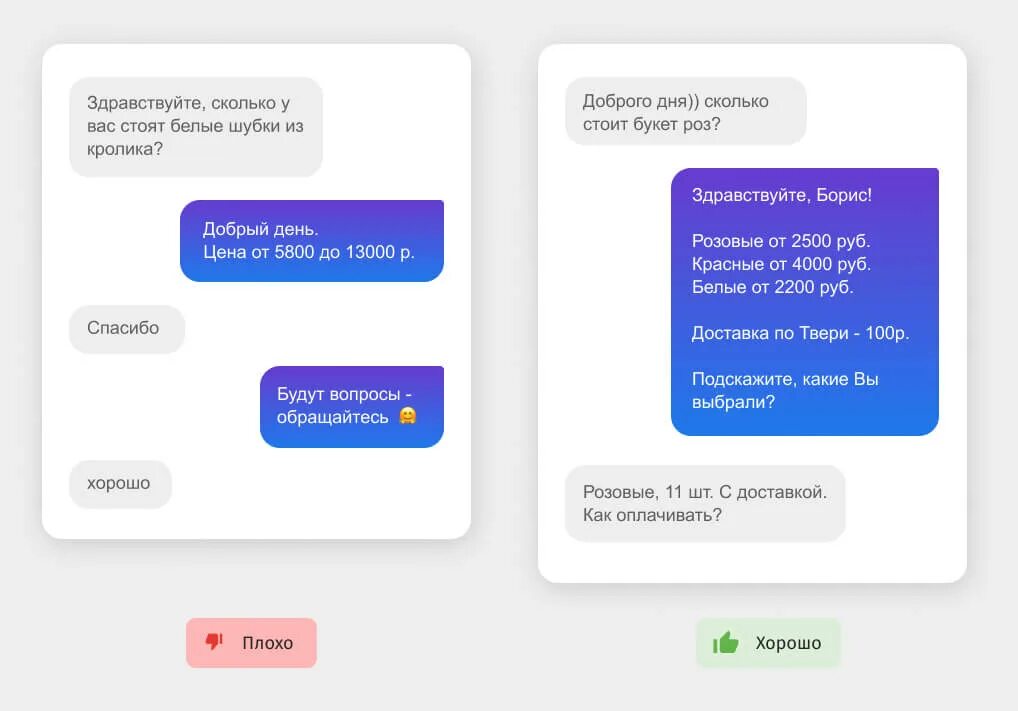Open the message about white rabbit fur coats
This screenshot has height=711, width=1018.
pos(196,127)
